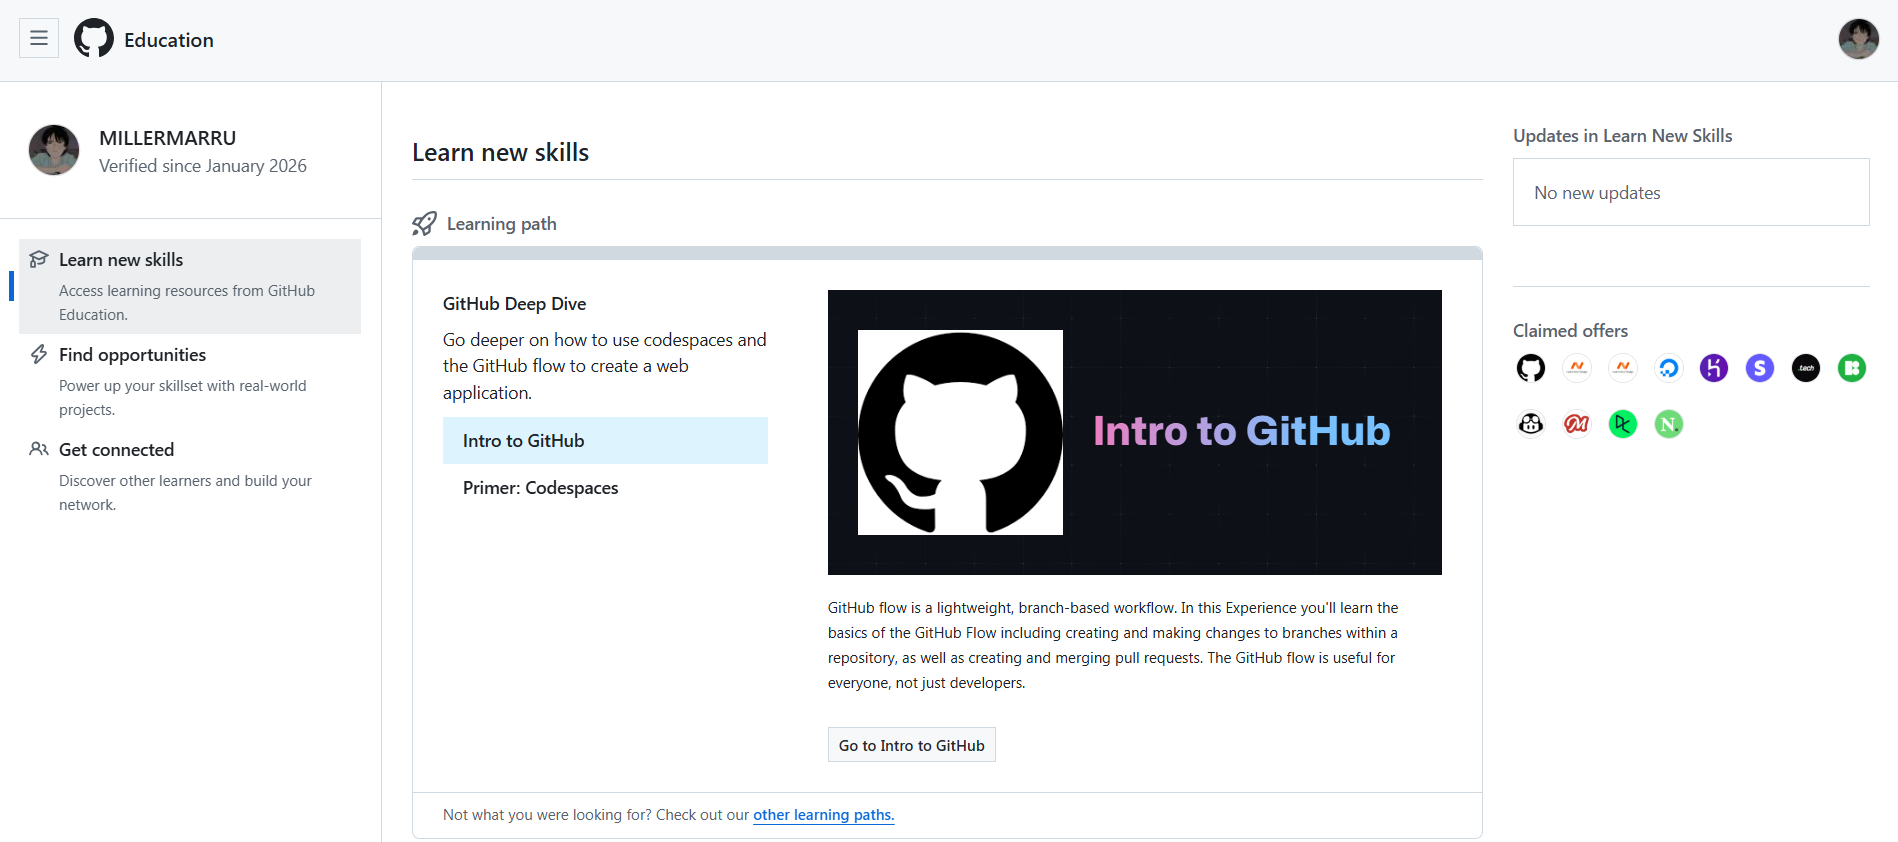Open the user avatar menu in header

(x=1858, y=39)
